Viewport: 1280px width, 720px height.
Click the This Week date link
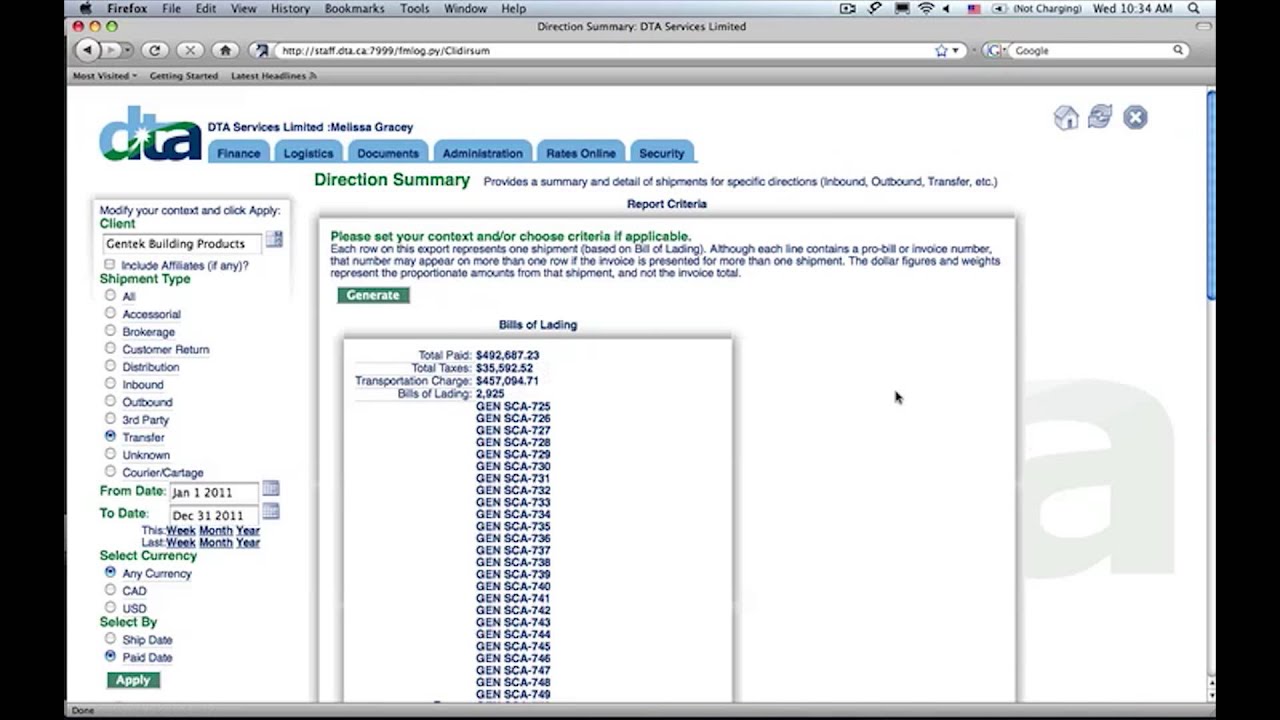coord(181,530)
